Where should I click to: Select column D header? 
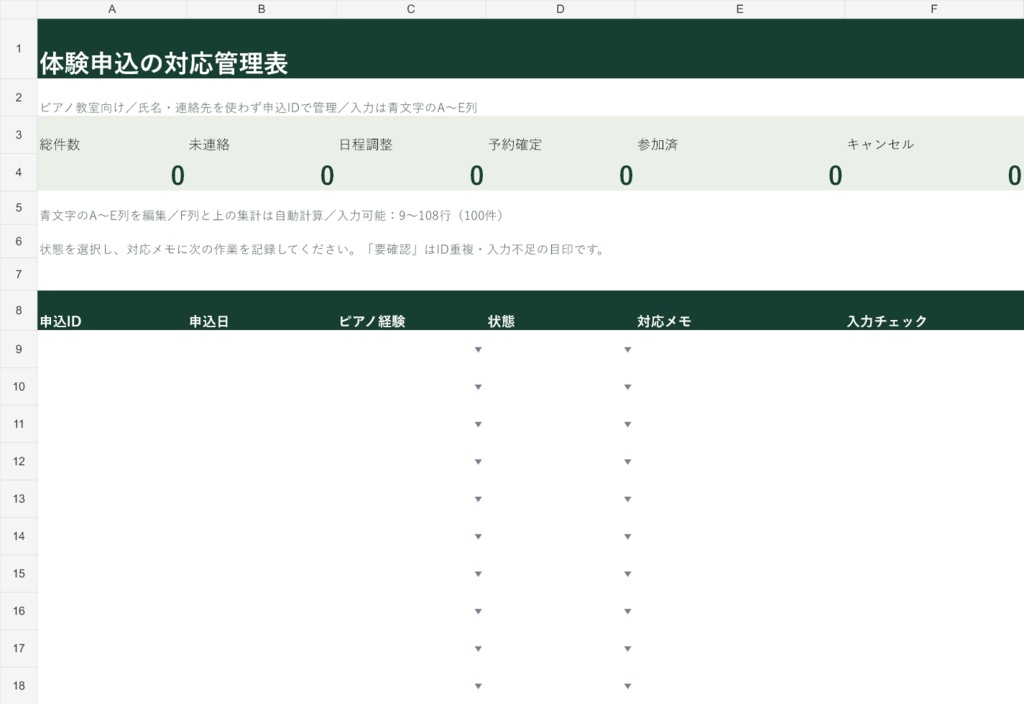(560, 9)
